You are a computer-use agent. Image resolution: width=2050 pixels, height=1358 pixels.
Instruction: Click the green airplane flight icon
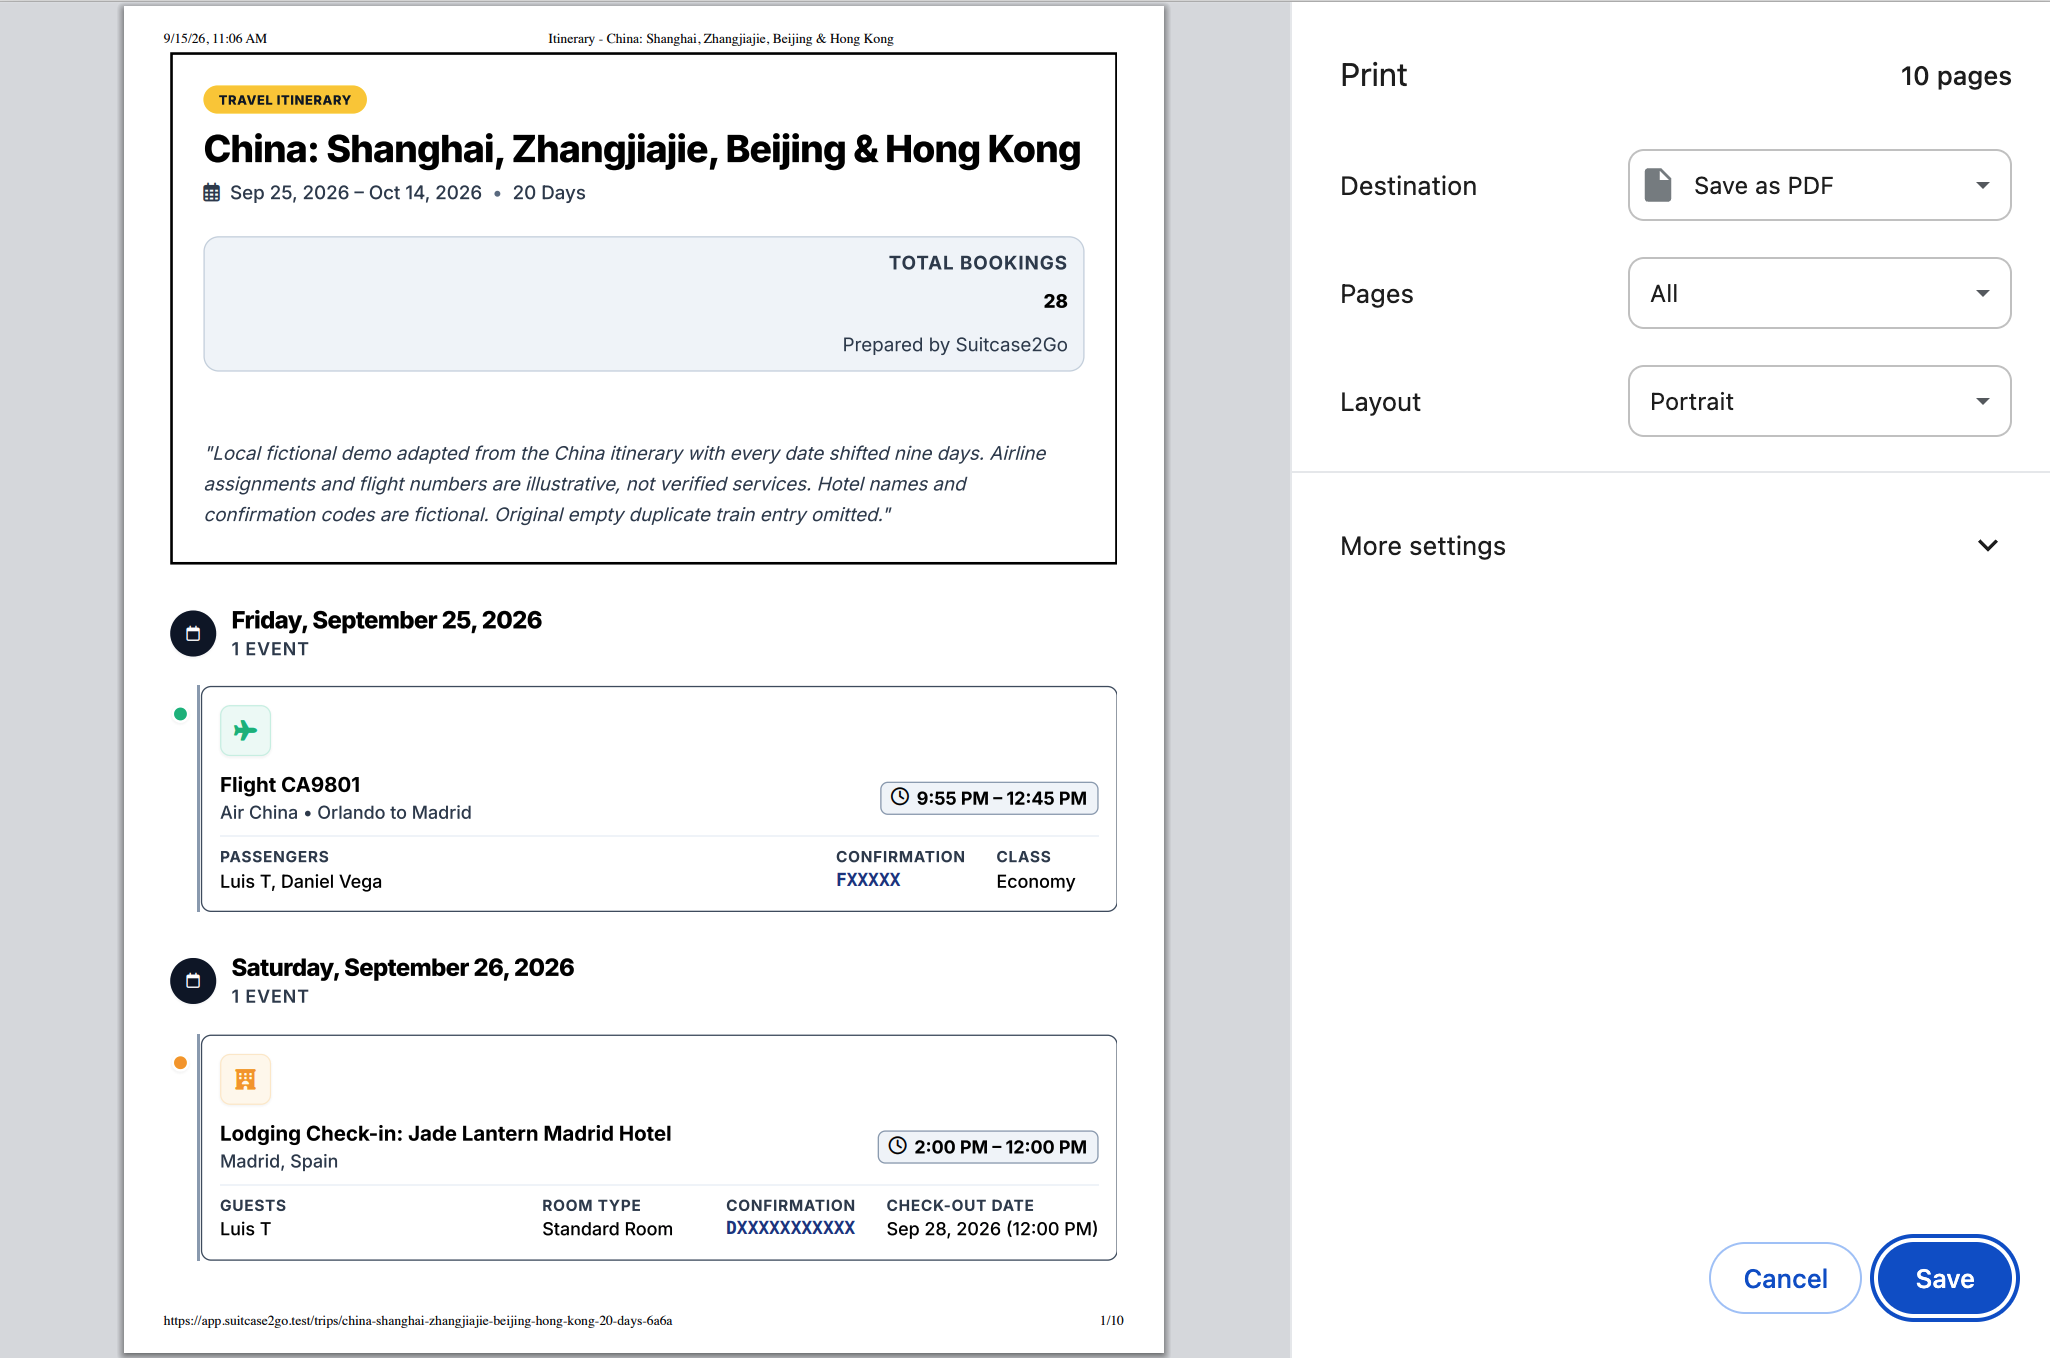245,731
